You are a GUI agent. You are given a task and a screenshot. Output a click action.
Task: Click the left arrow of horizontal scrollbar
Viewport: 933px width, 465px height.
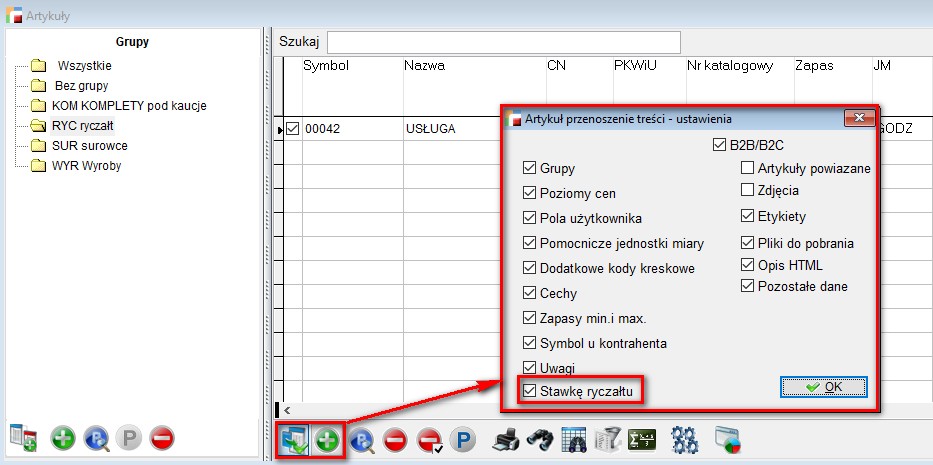[287, 410]
